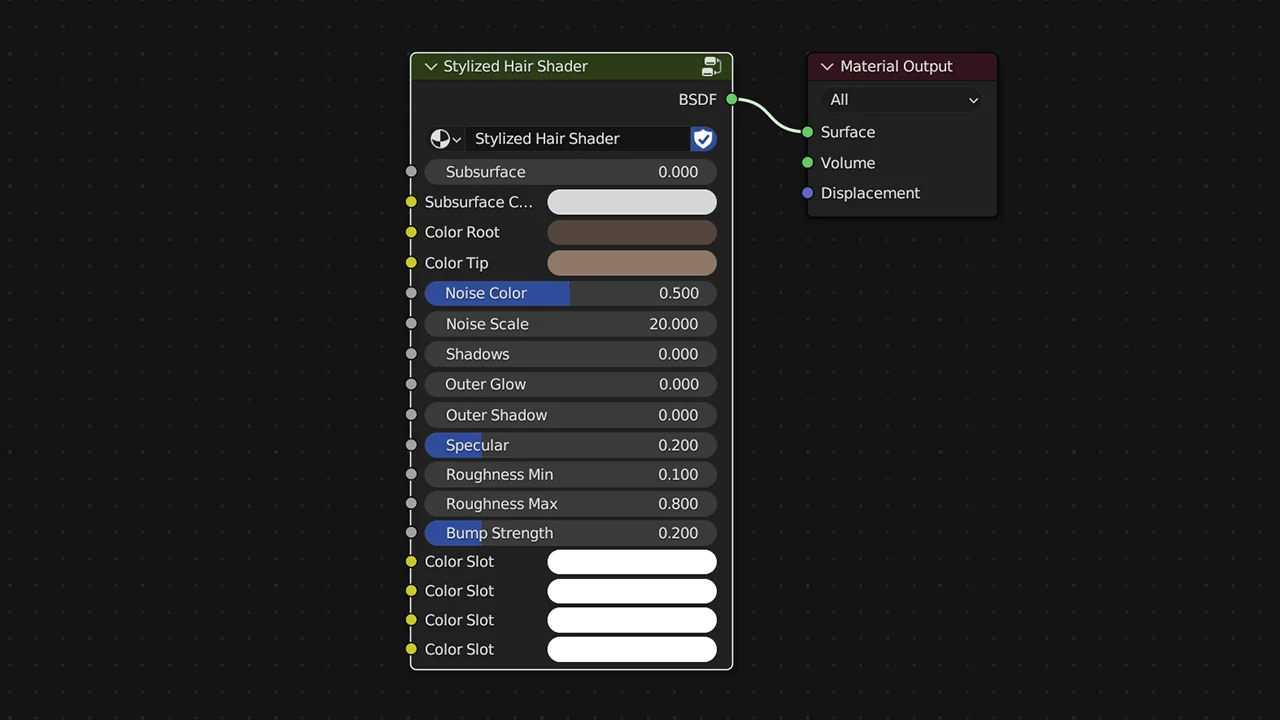Click the Noise Color value slider
The height and width of the screenshot is (720, 1280).
(x=571, y=293)
